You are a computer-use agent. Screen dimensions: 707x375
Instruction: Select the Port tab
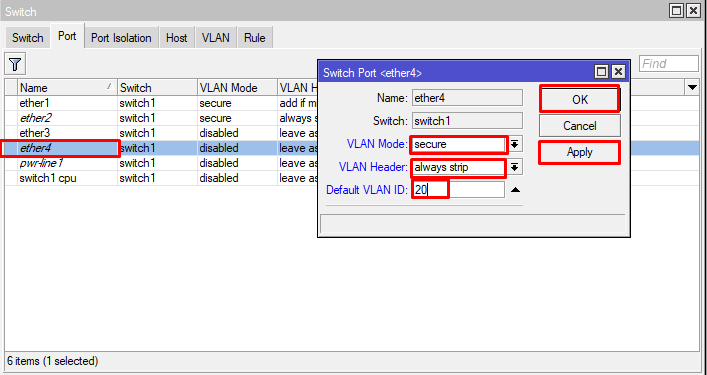[x=67, y=36]
